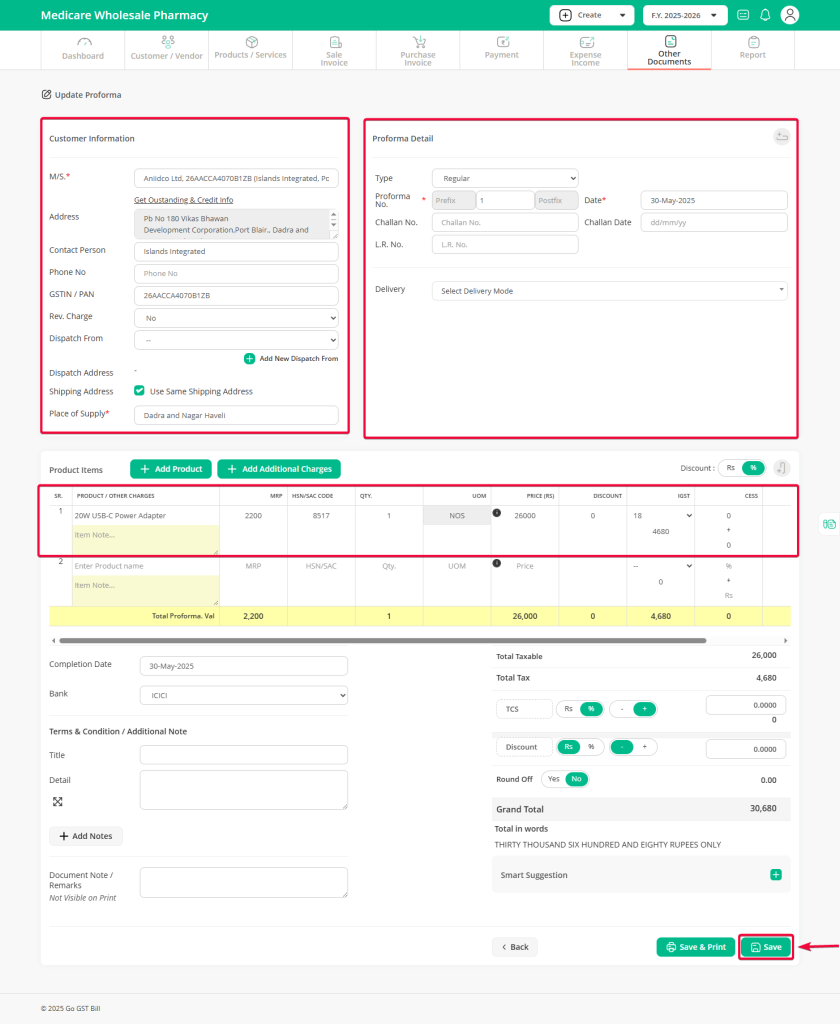Expand the Detail text area using its expand icon

coord(57,801)
